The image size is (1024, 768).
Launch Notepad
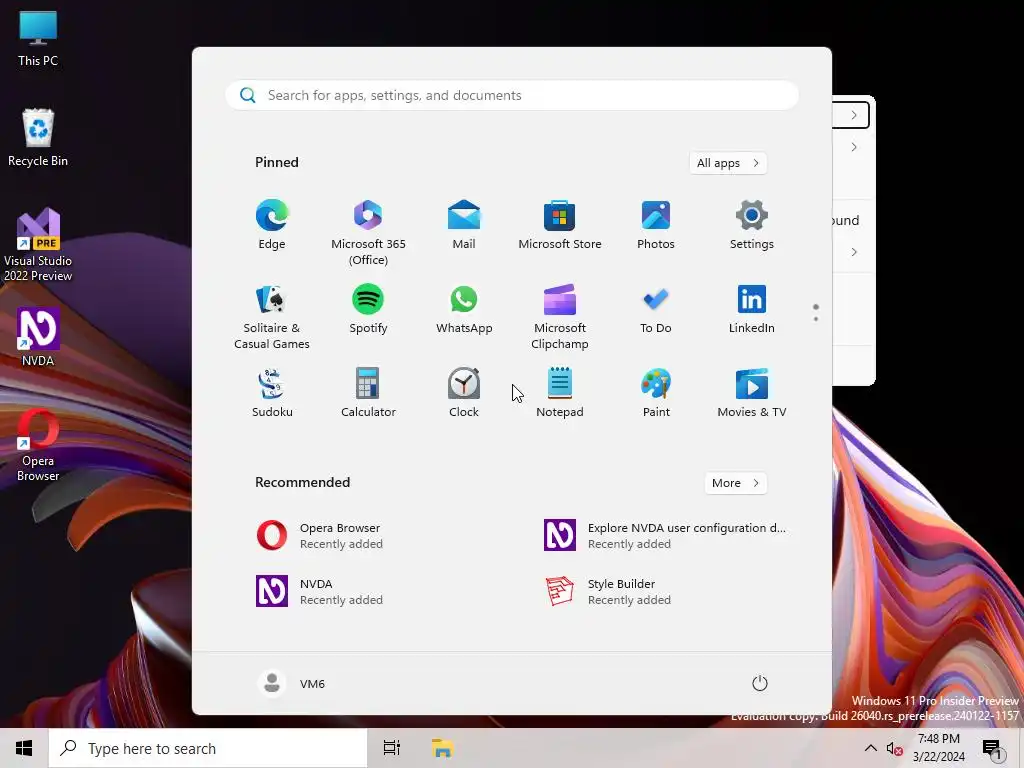tap(560, 393)
